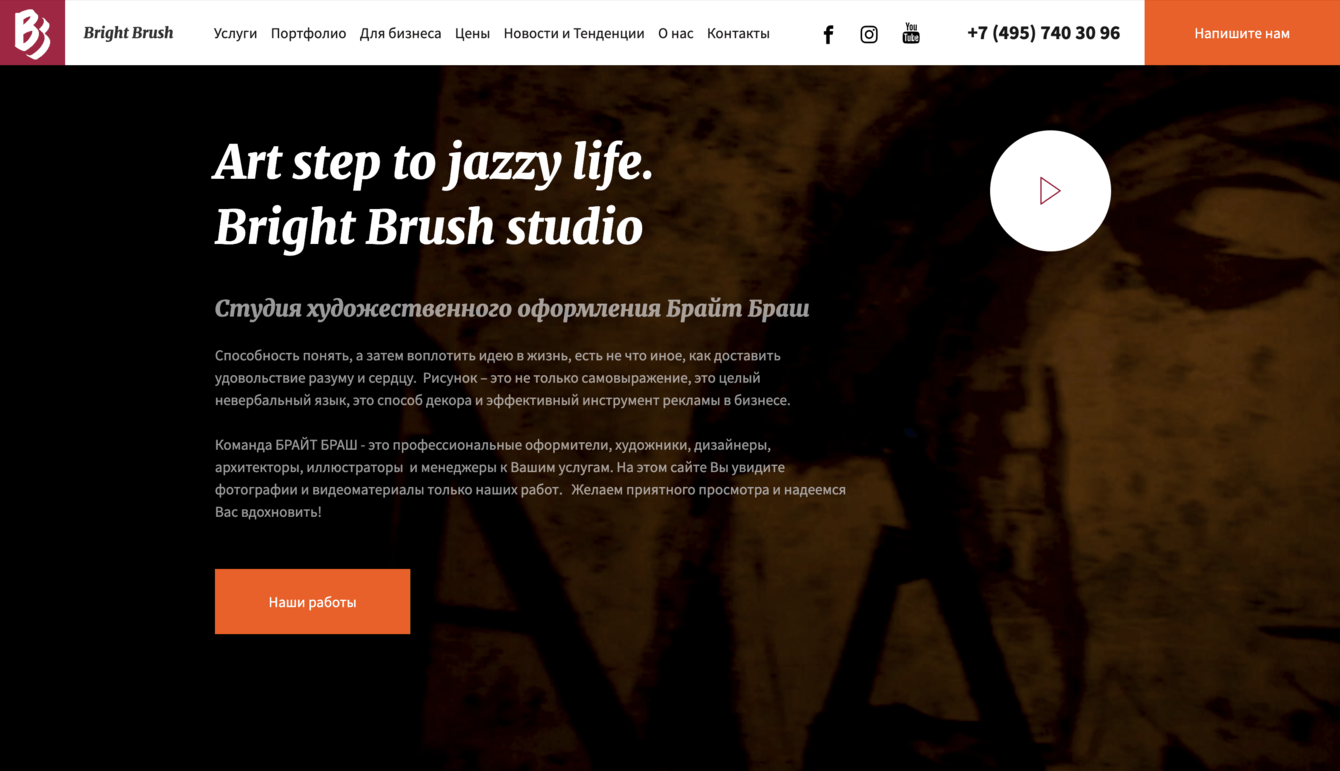Open the Услуги menu item

coord(235,33)
